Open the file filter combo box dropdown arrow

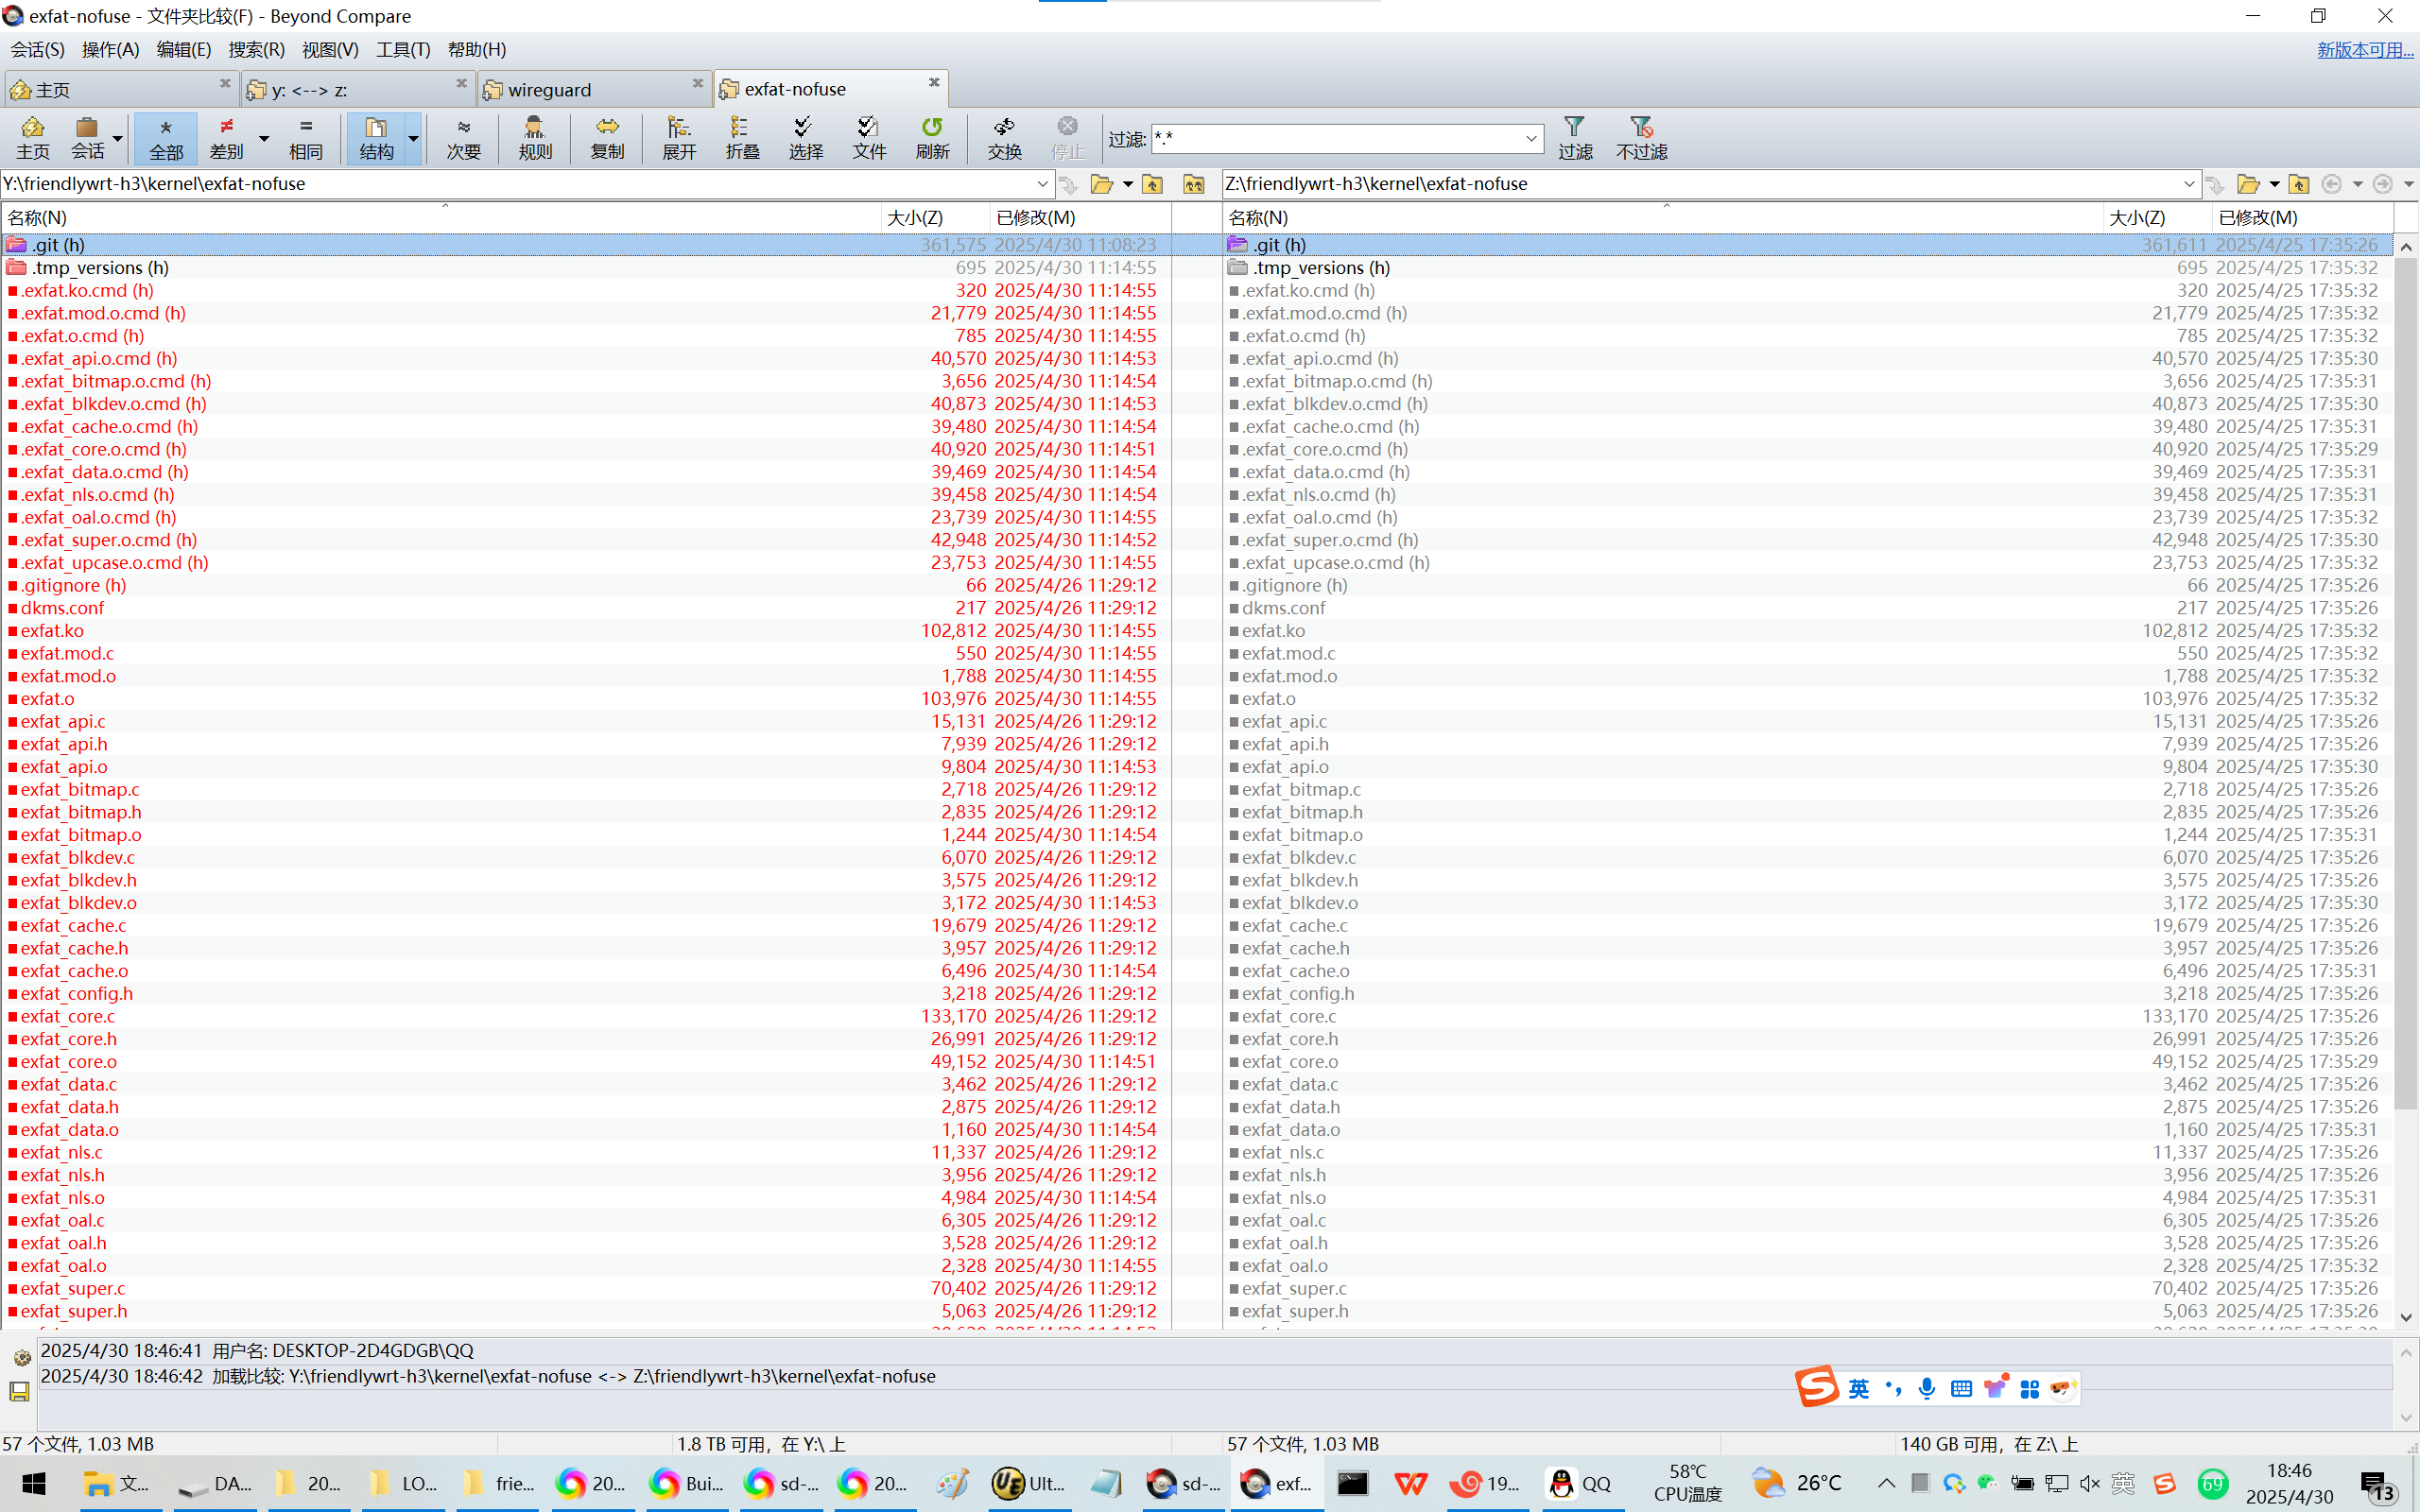1531,139
